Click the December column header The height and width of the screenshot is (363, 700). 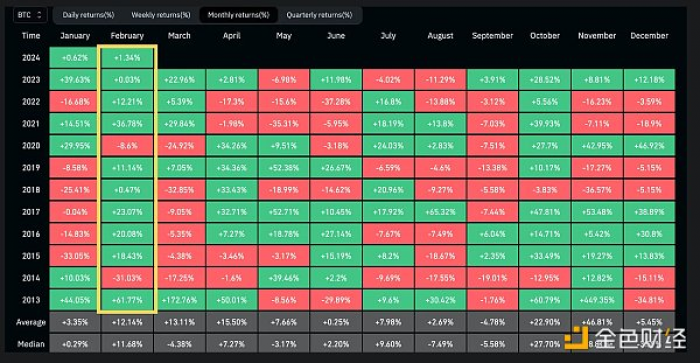coord(649,36)
